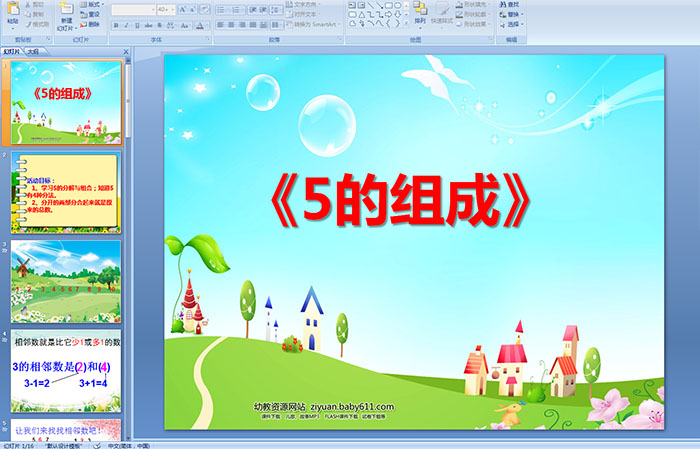Select the Triangle shape
The height and width of the screenshot is (449, 700).
click(x=362, y=15)
